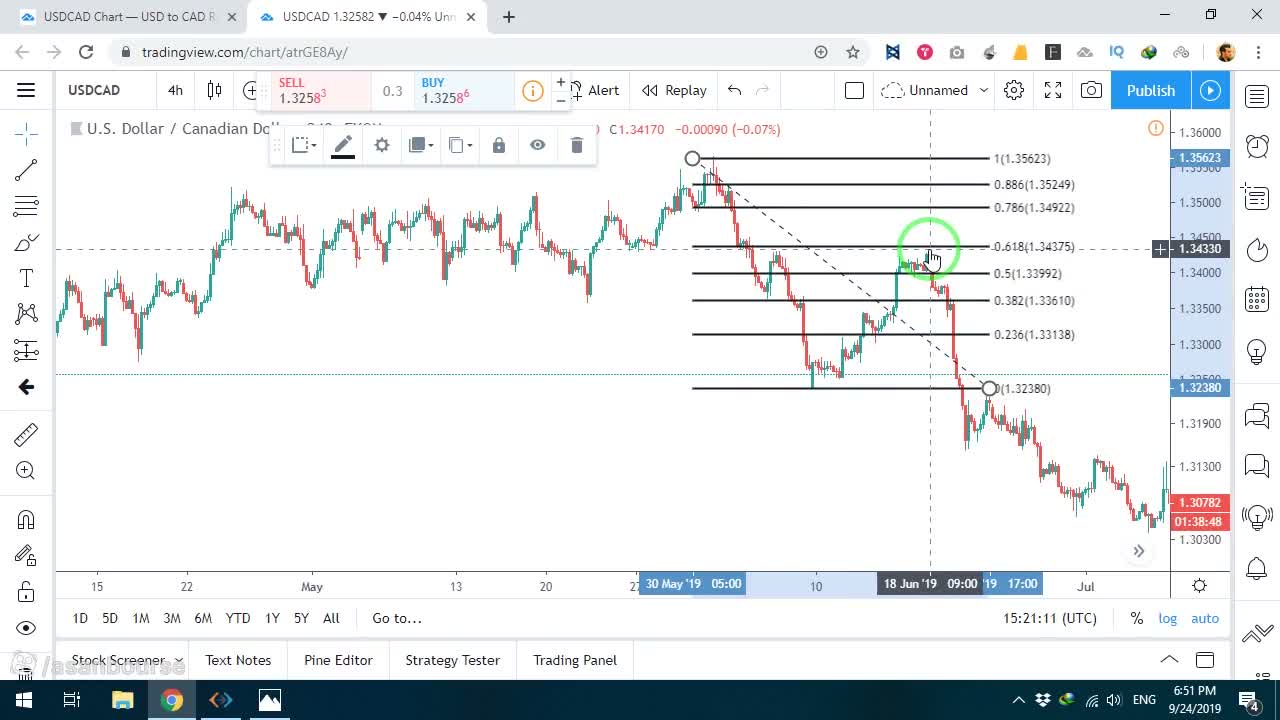Open Chrome from the Windows taskbar
The height and width of the screenshot is (720, 1280).
[x=172, y=699]
